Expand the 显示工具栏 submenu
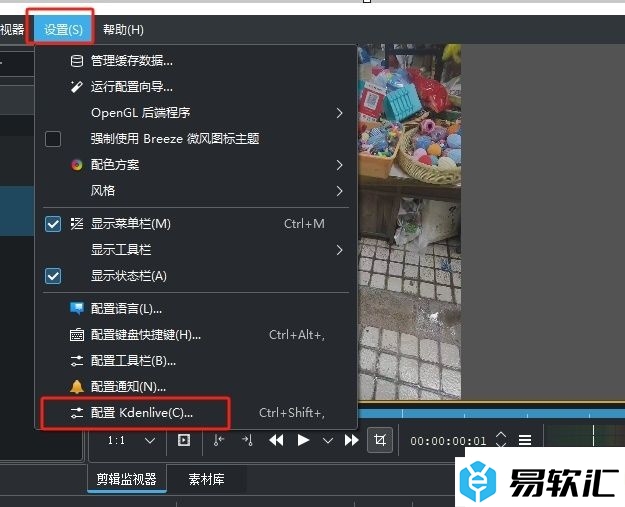The height and width of the screenshot is (507, 625). click(196, 250)
